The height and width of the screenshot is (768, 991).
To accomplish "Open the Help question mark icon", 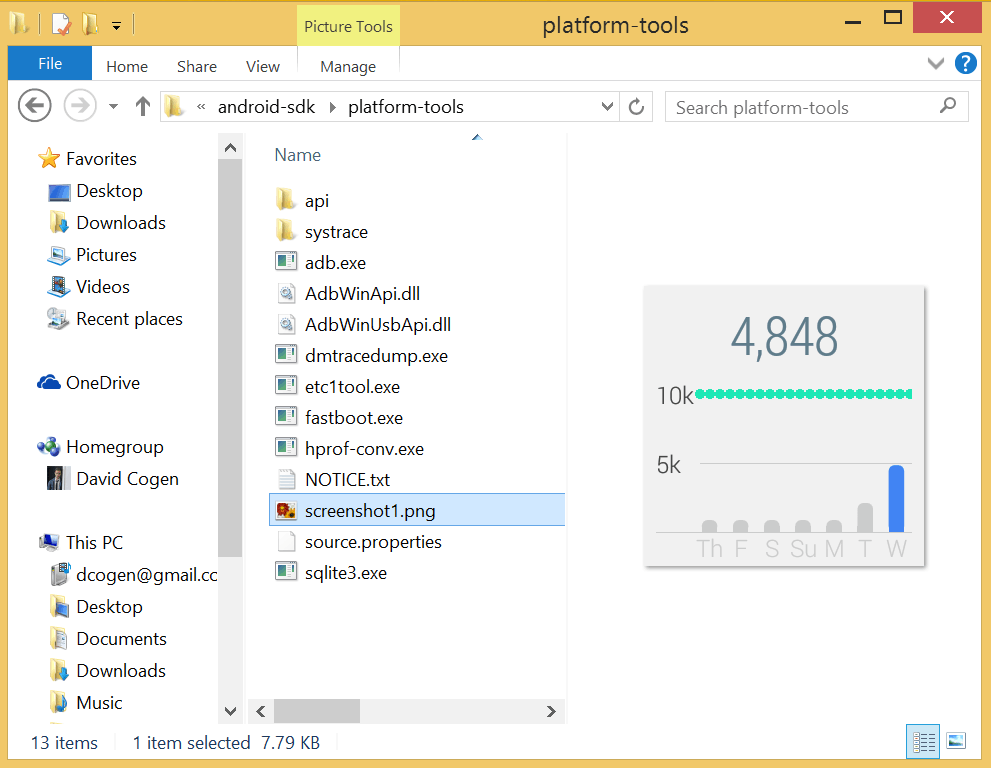I will click(x=965, y=64).
